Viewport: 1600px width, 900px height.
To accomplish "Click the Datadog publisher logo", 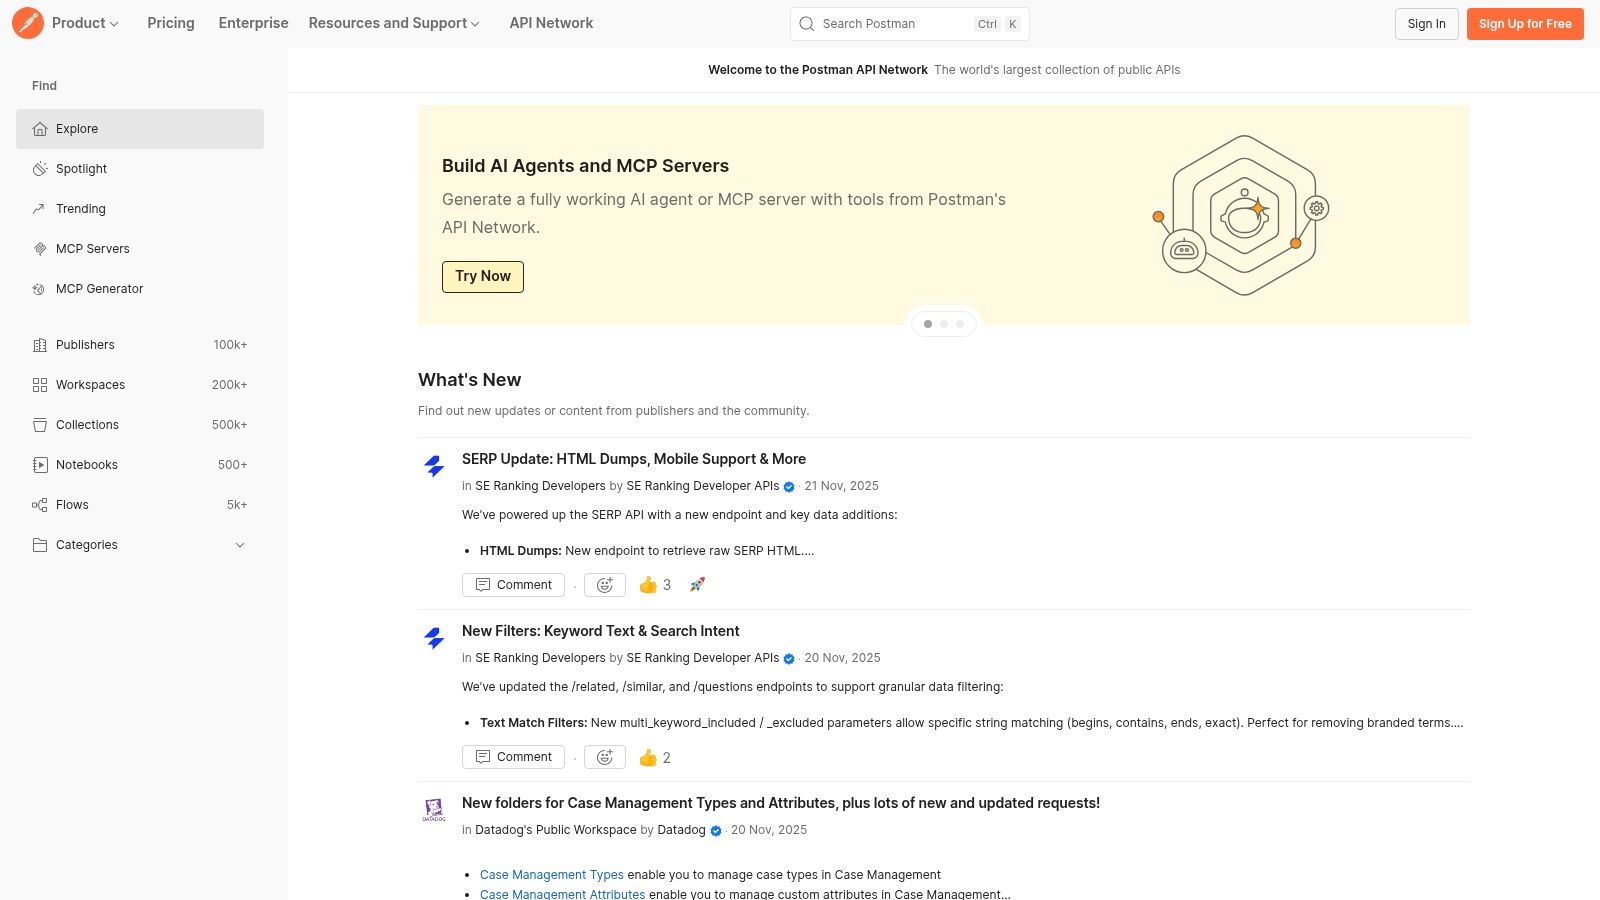I will pos(434,809).
